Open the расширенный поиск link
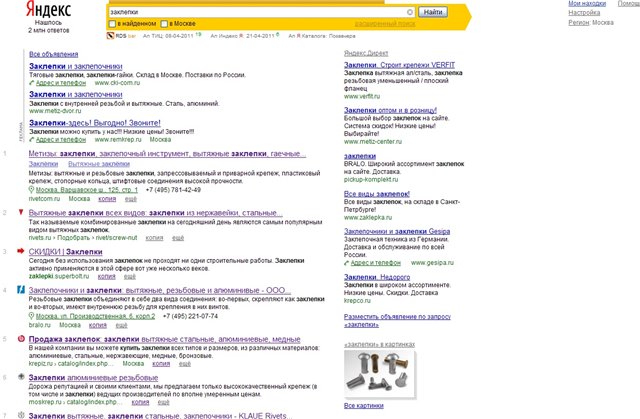Image resolution: width=640 pixels, height=419 pixels. [385, 24]
